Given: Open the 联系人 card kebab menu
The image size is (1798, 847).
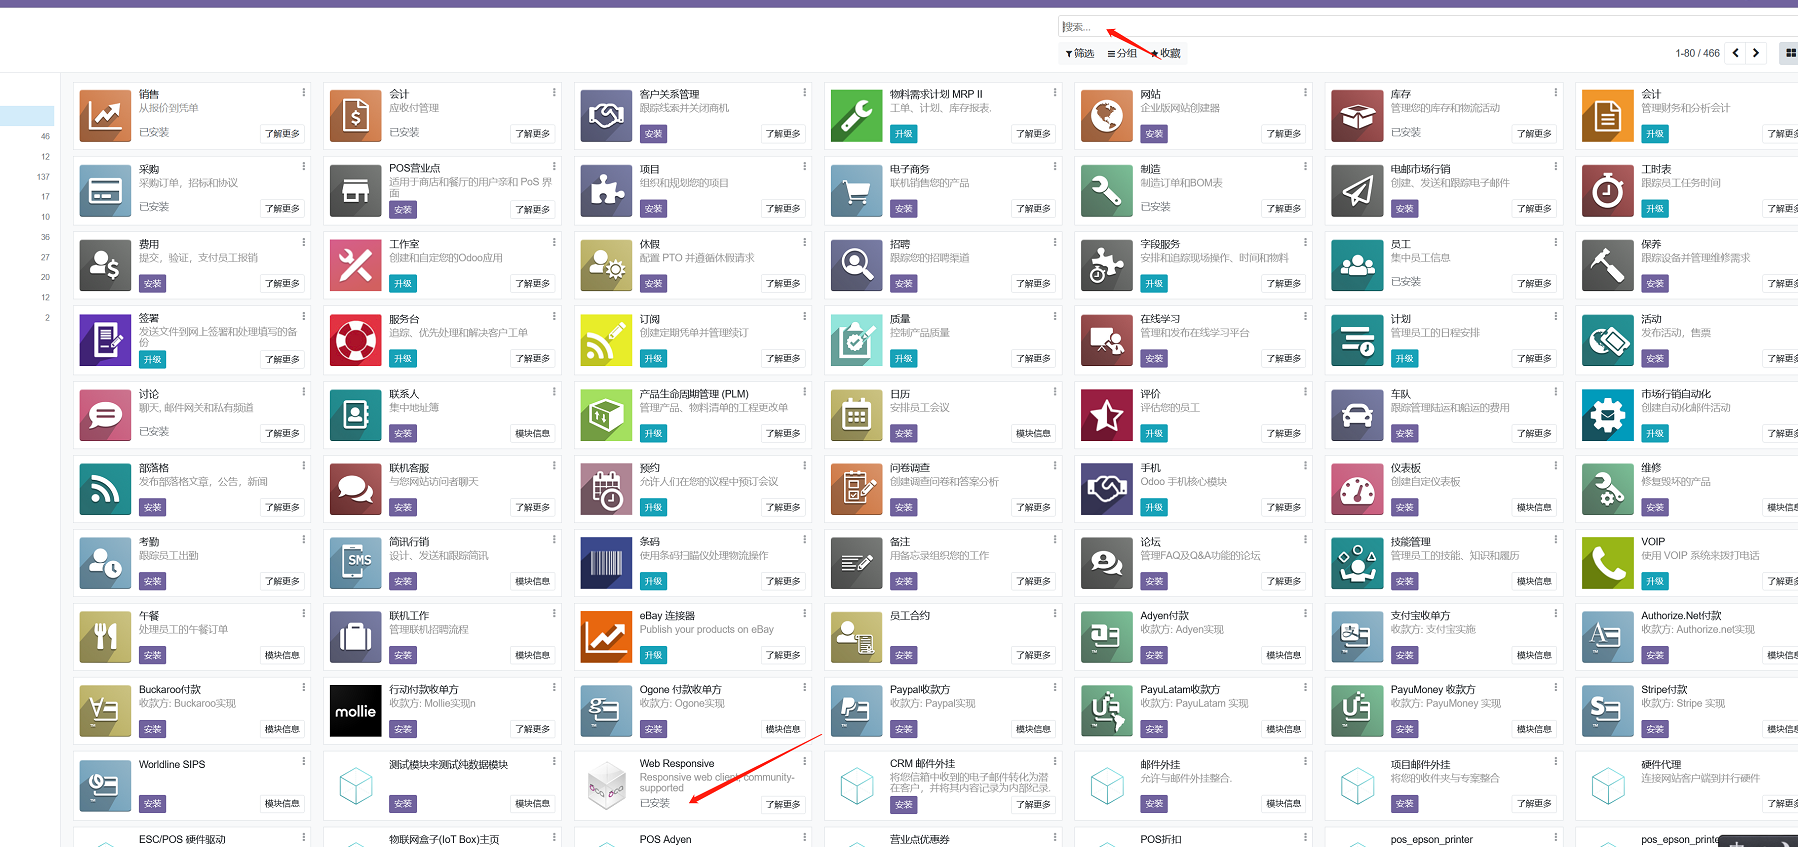Looking at the screenshot, I should click(x=554, y=392).
